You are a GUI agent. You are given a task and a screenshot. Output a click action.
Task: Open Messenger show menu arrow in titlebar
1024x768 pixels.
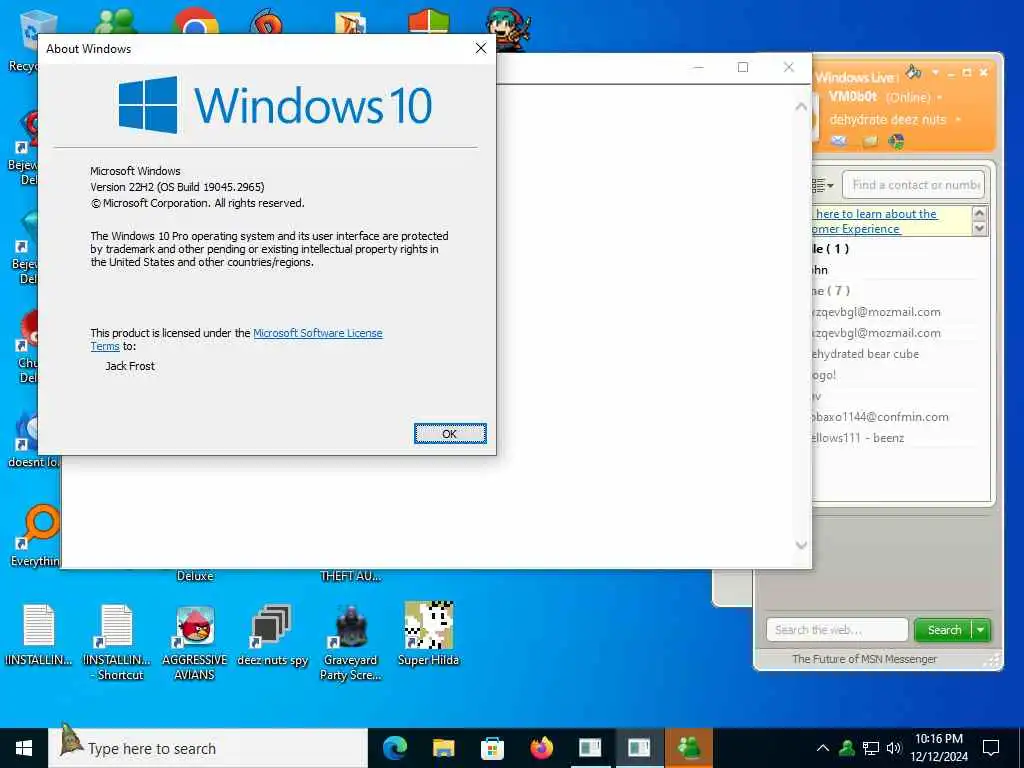pos(935,72)
